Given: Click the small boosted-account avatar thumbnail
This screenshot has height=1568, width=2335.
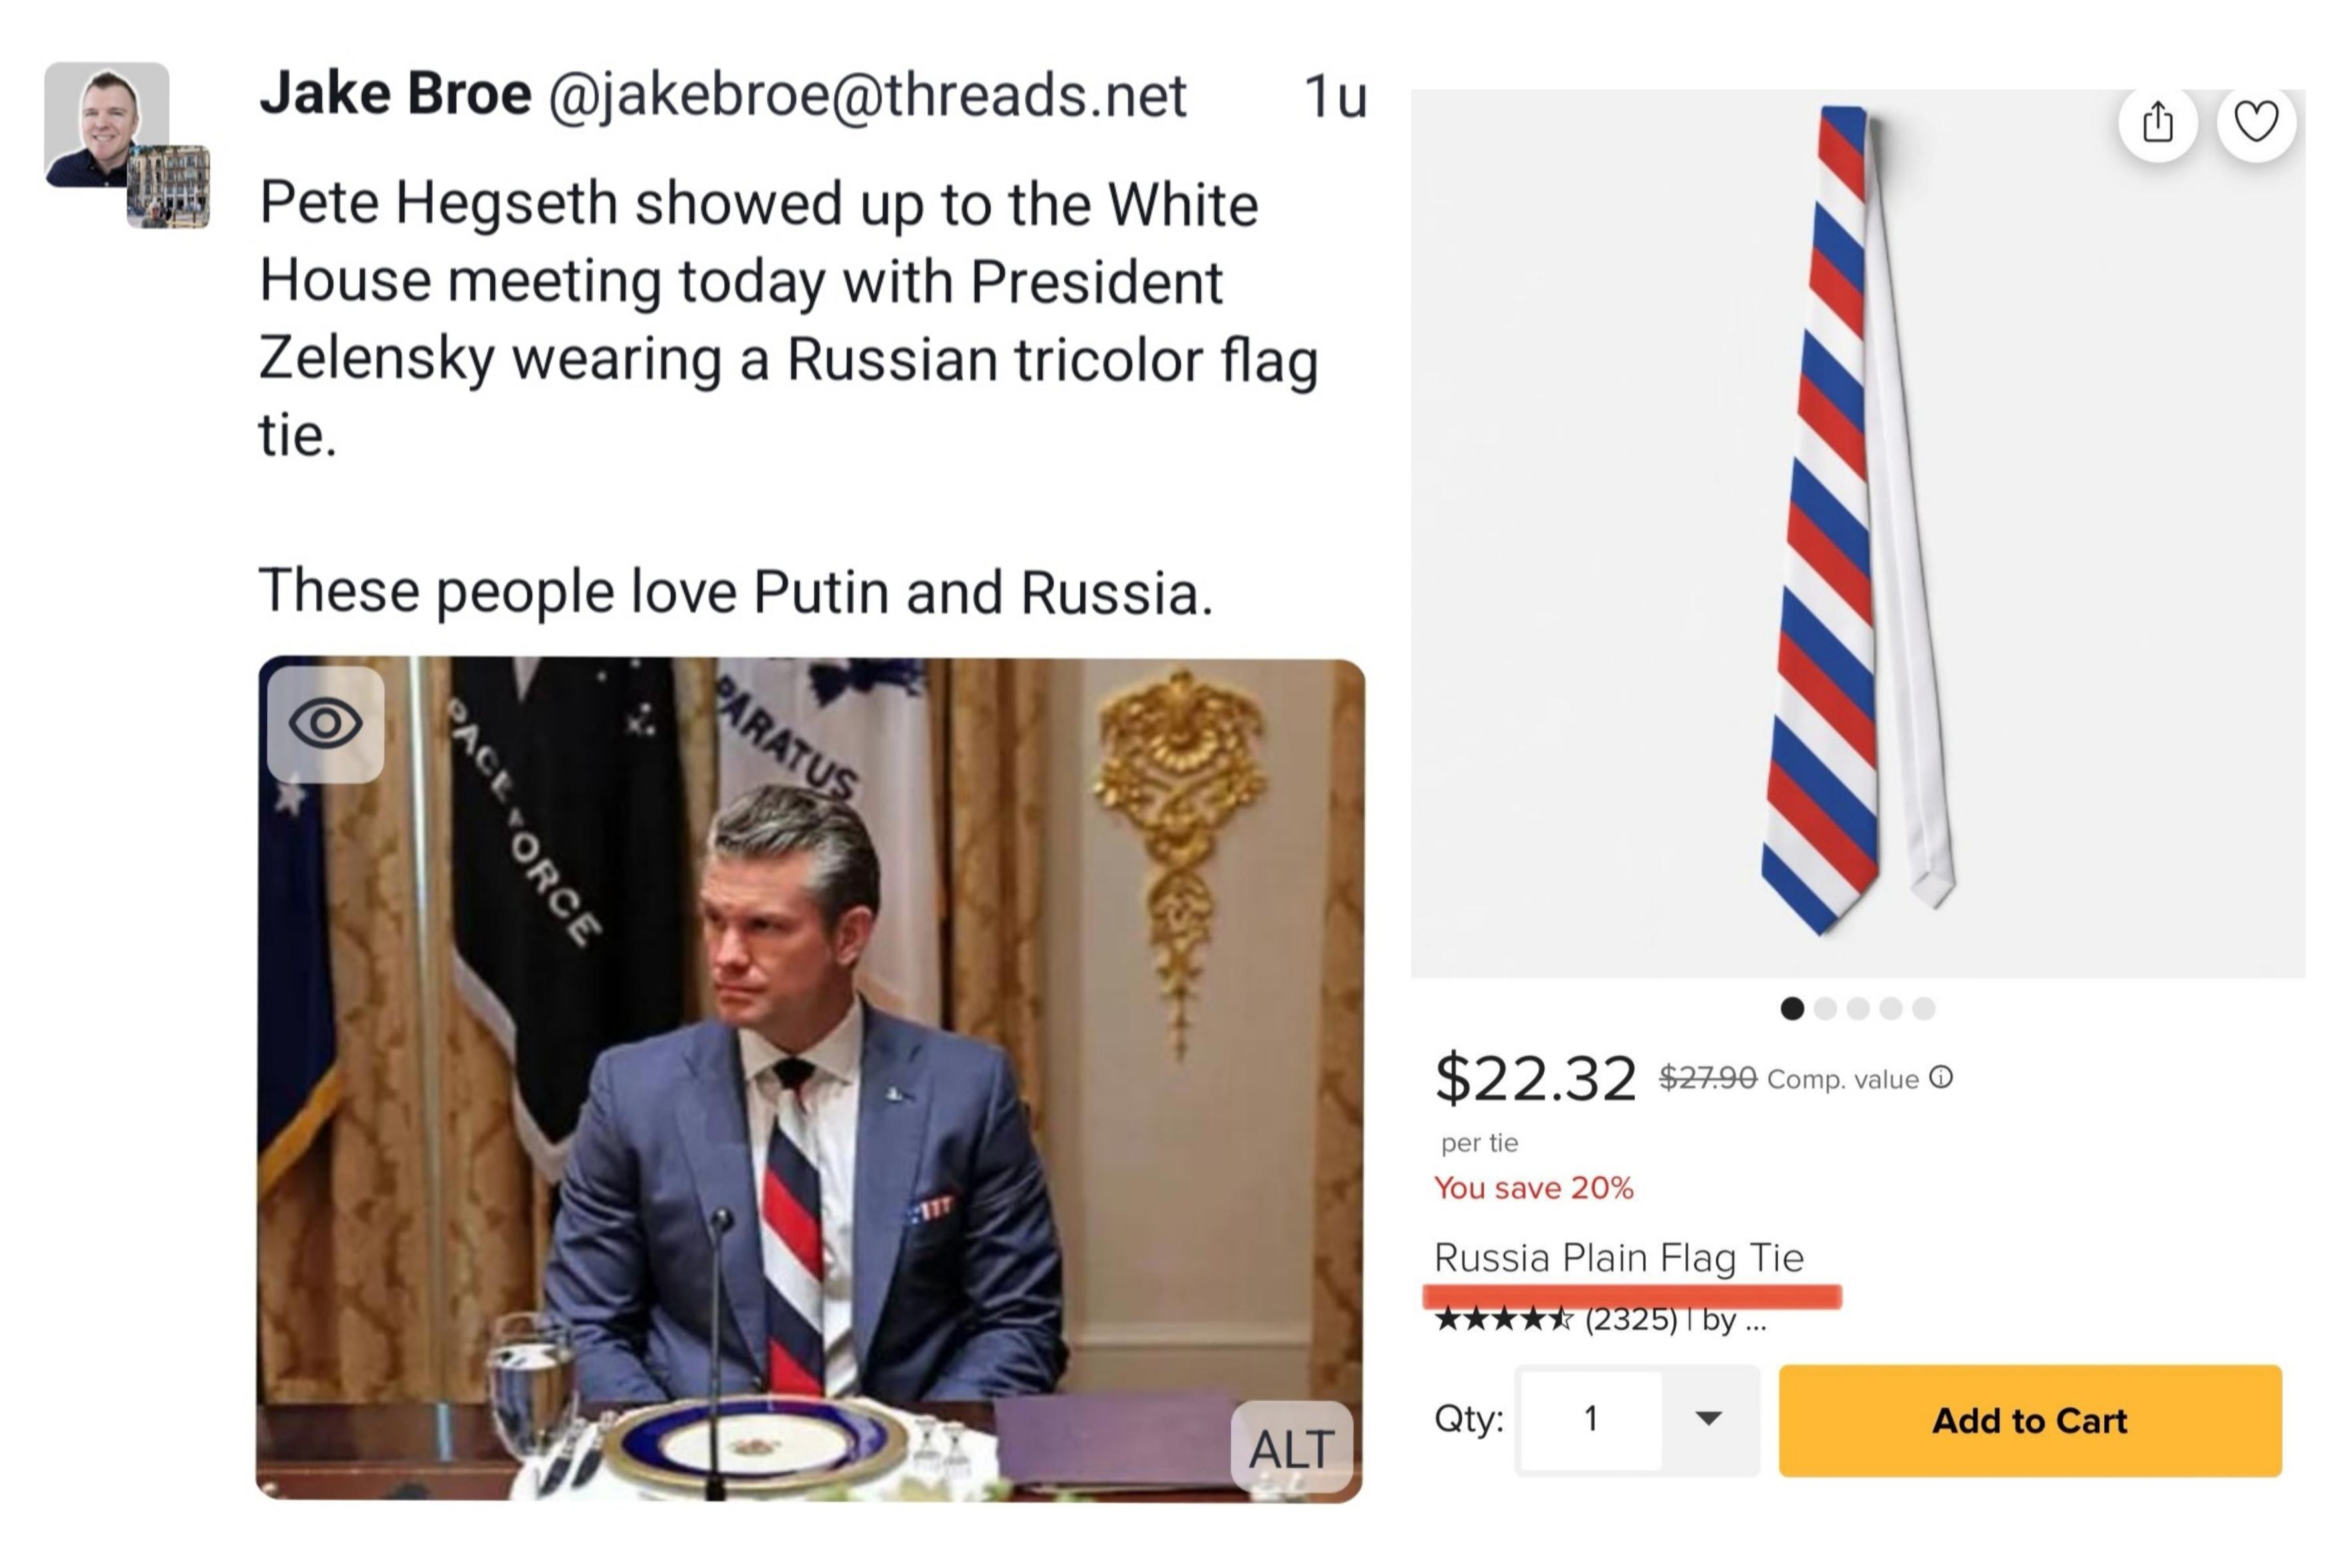Looking at the screenshot, I should [x=168, y=187].
